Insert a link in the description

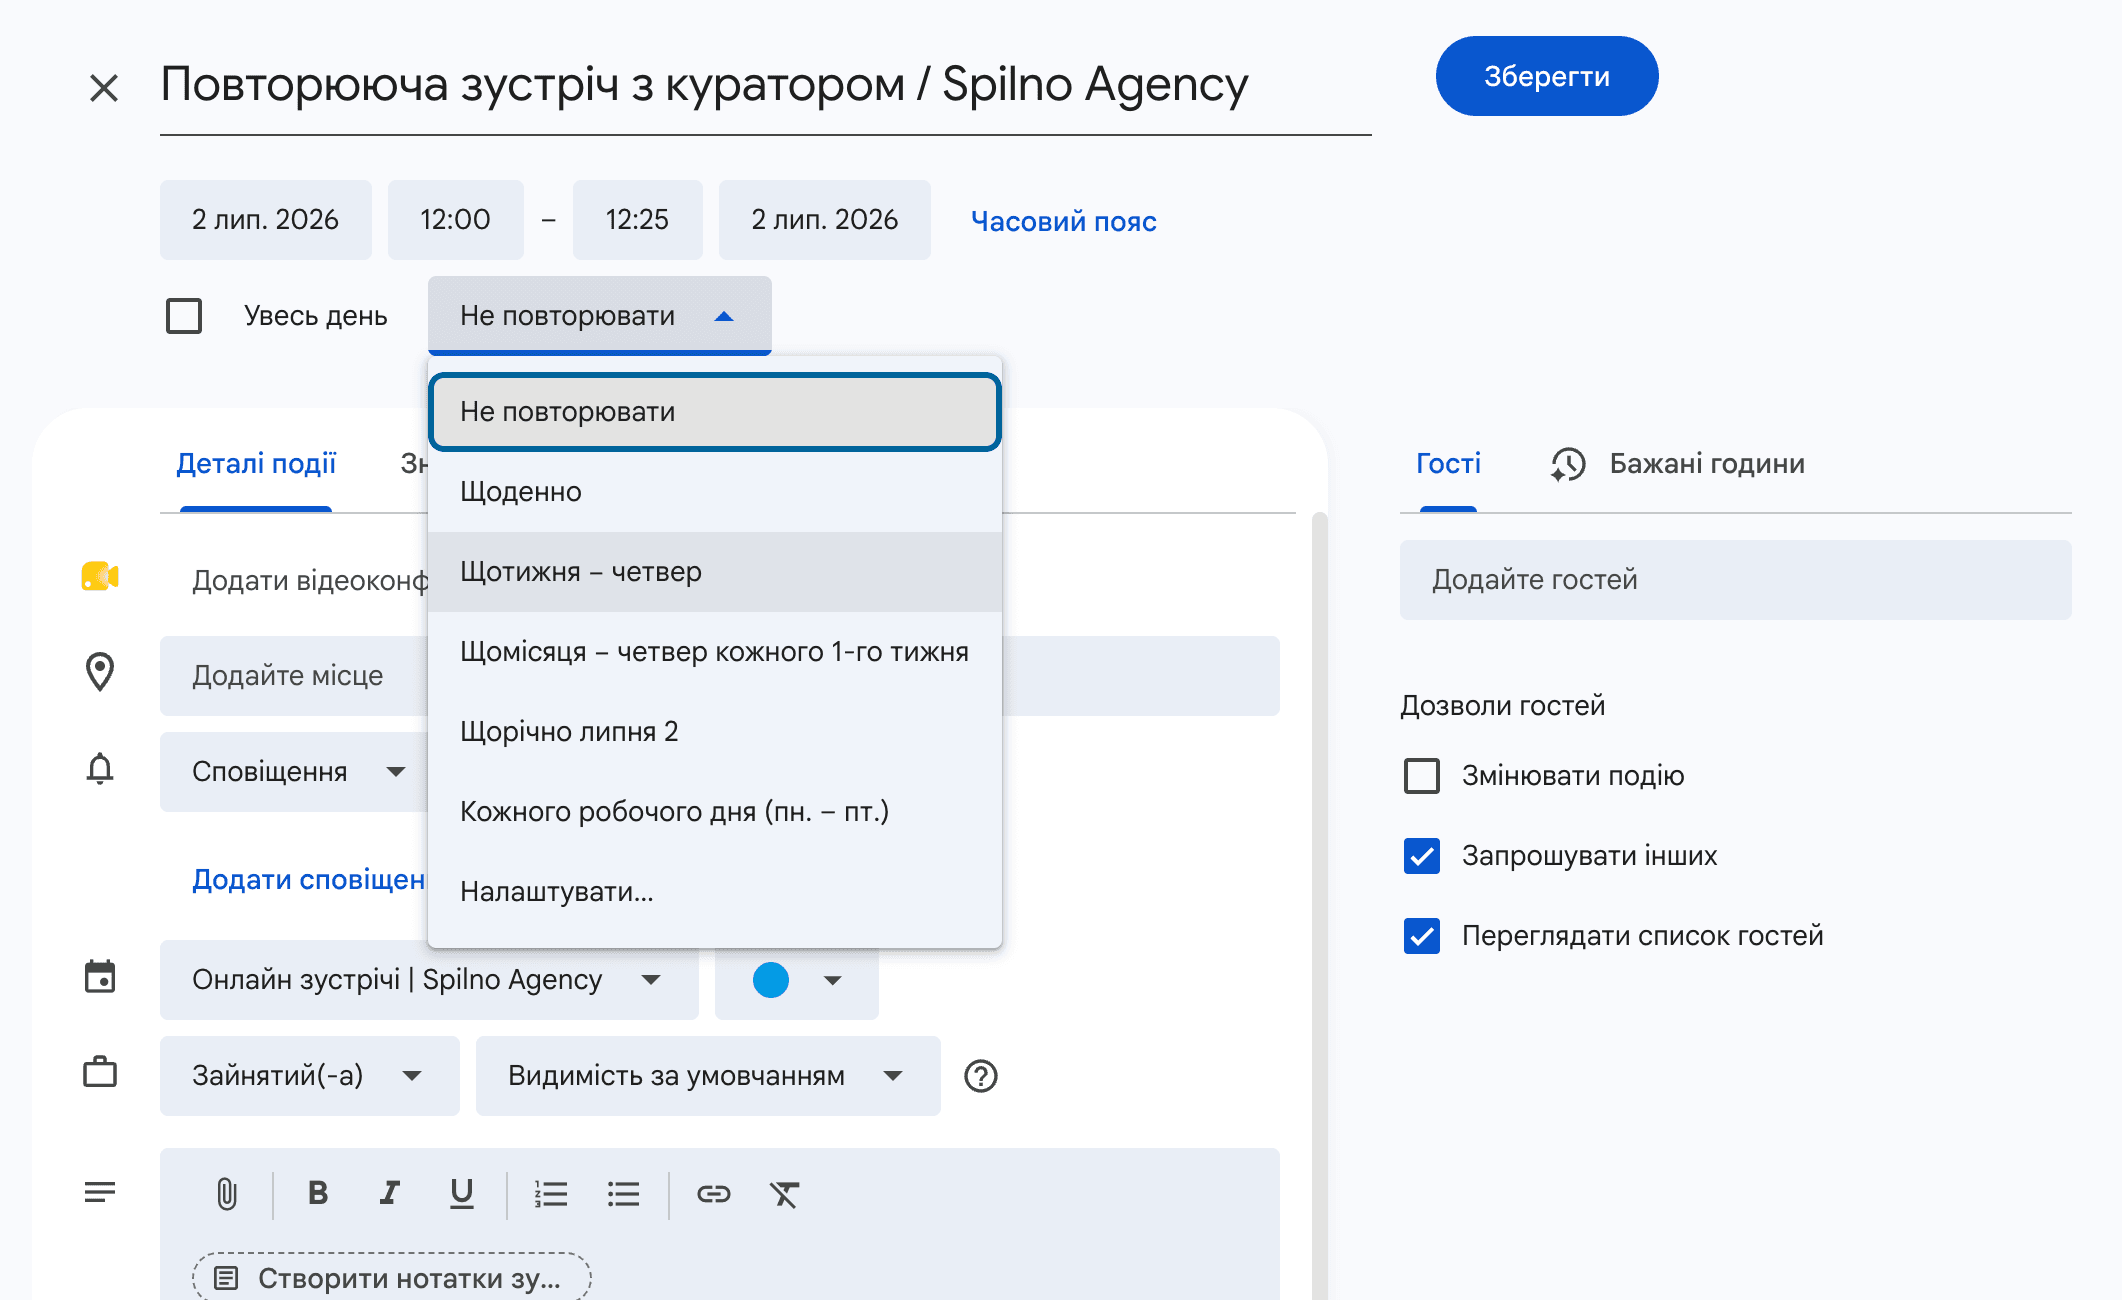coord(714,1193)
